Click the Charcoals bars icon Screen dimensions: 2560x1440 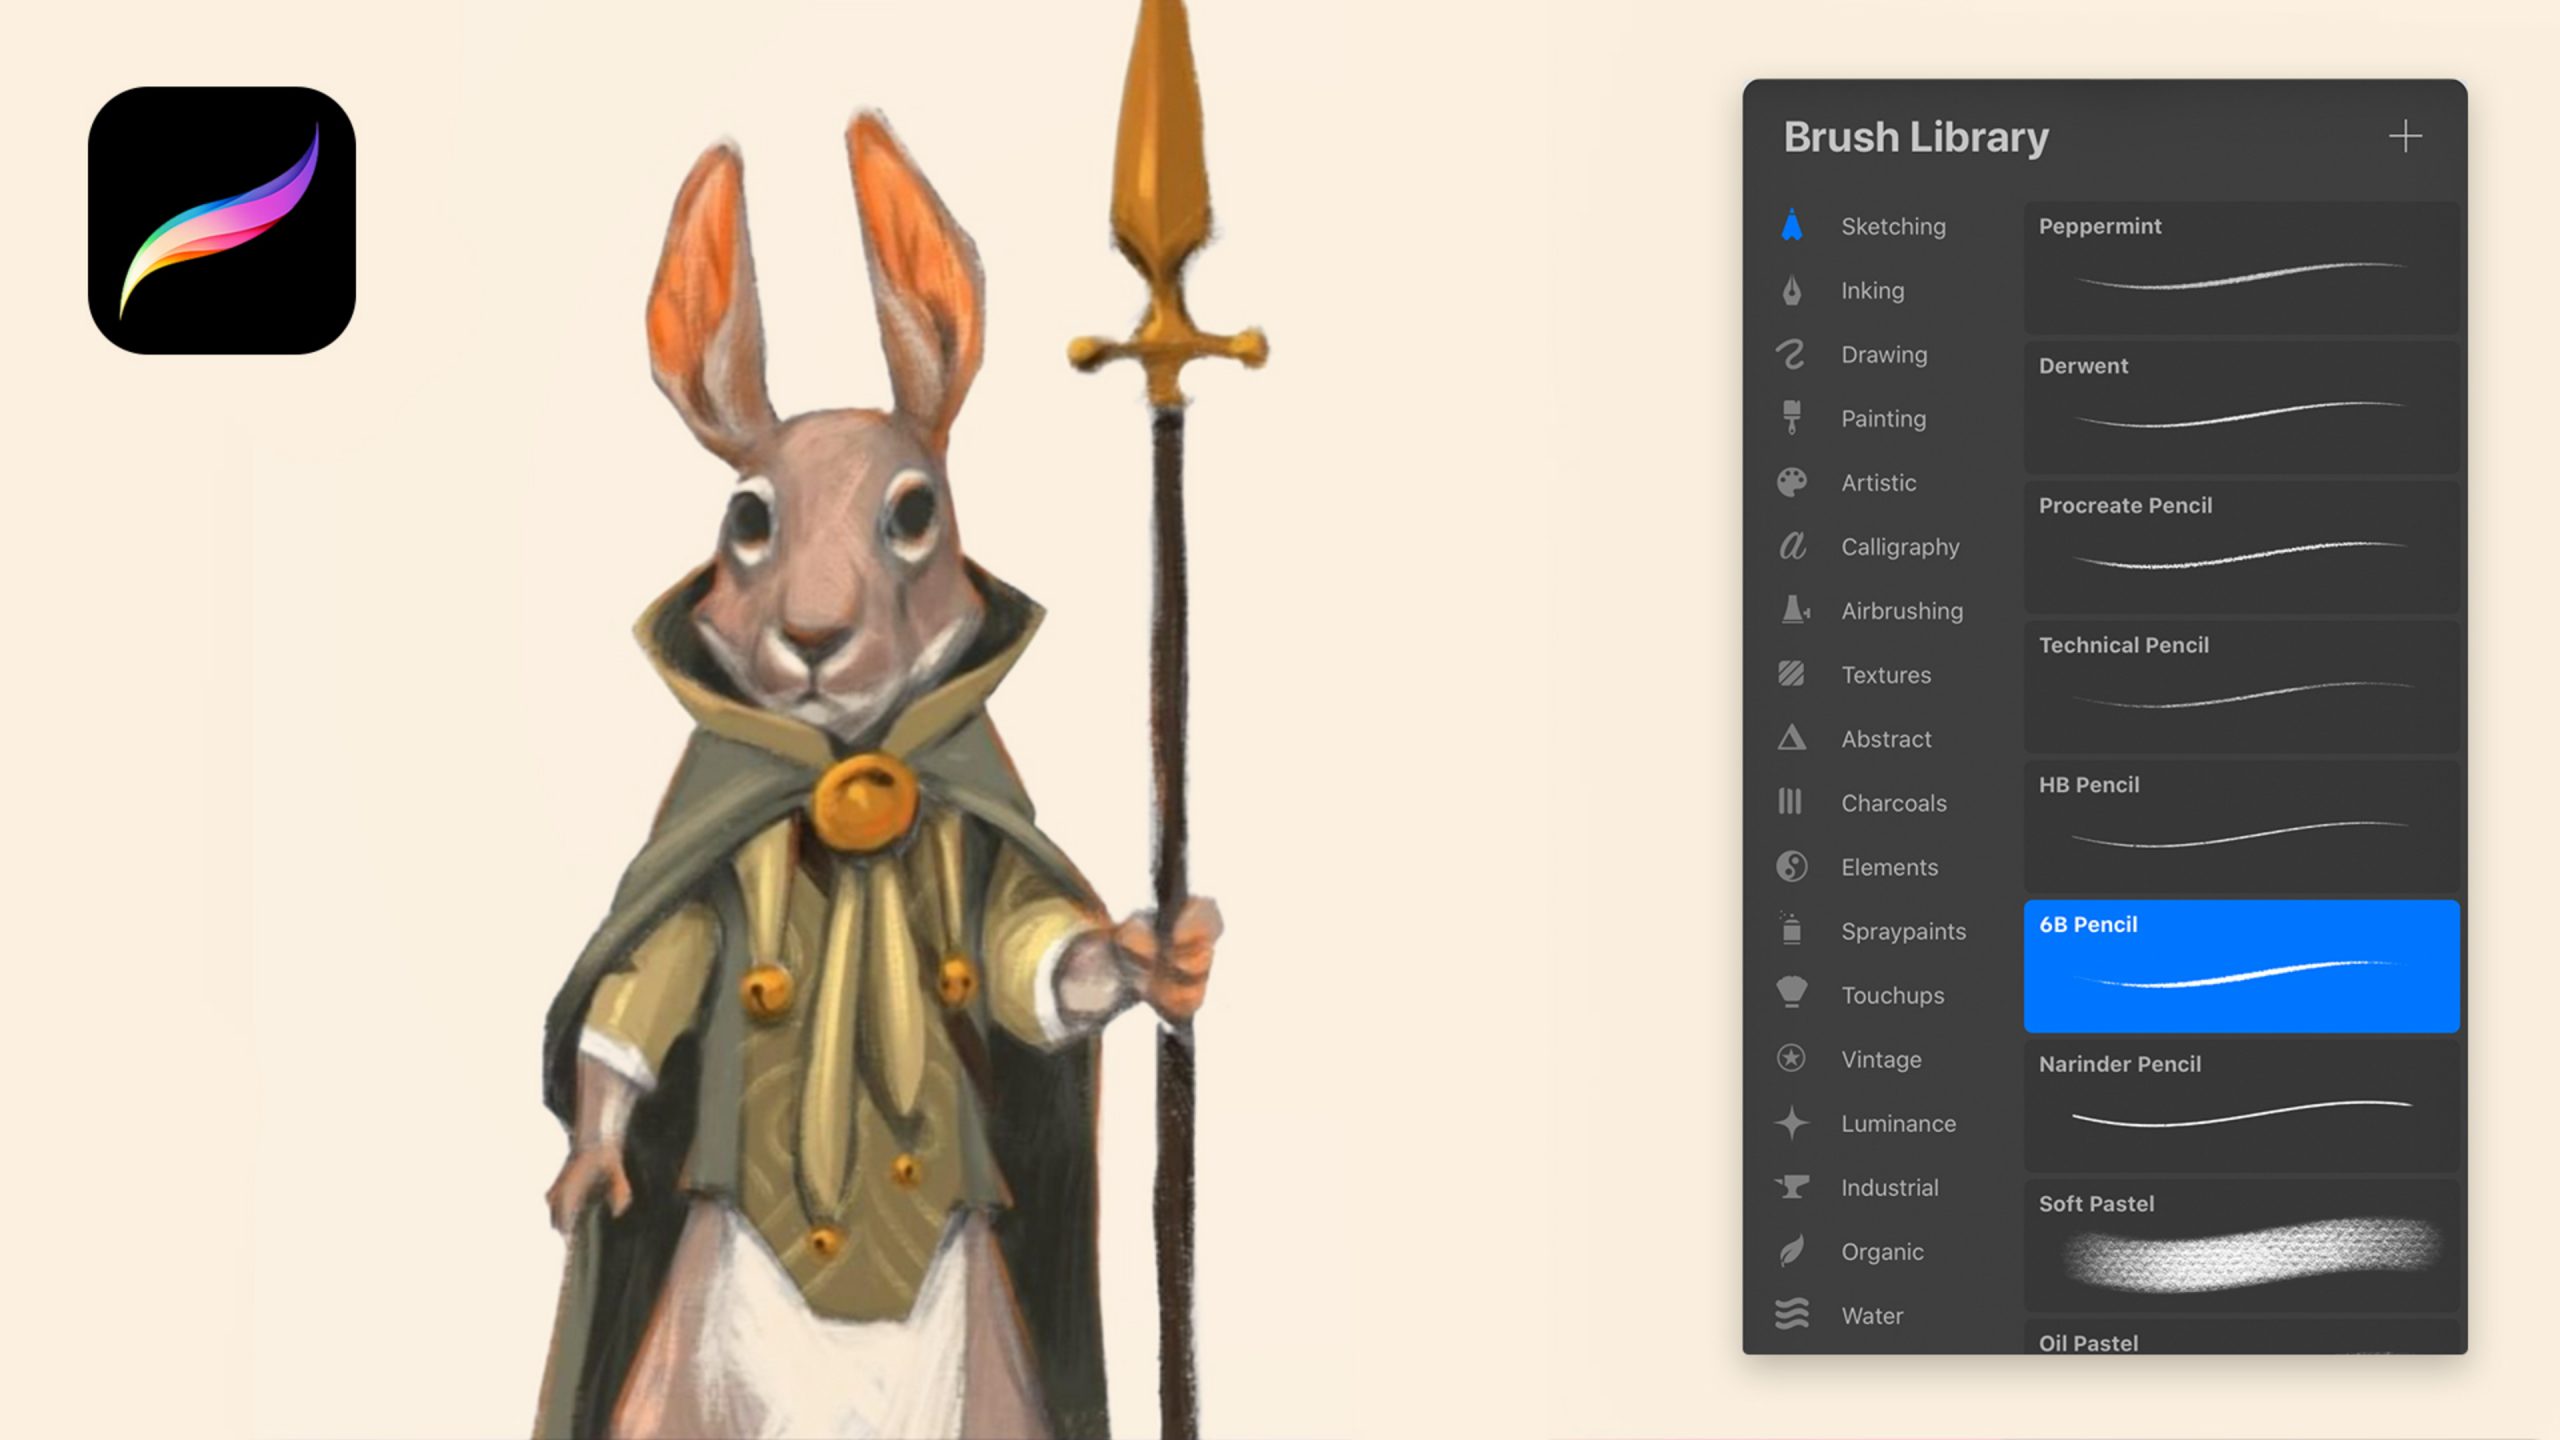tap(1790, 802)
